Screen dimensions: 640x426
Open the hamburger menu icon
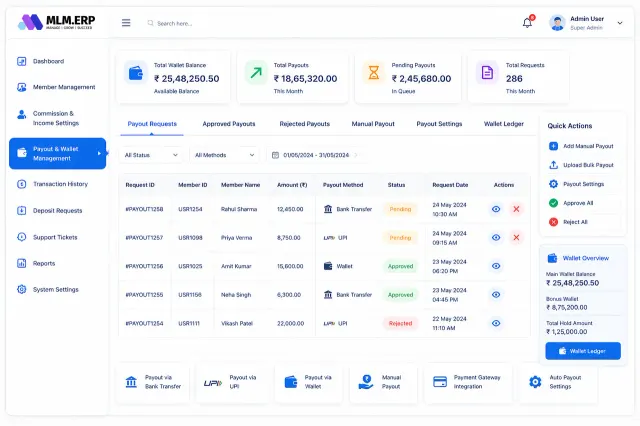tap(126, 23)
